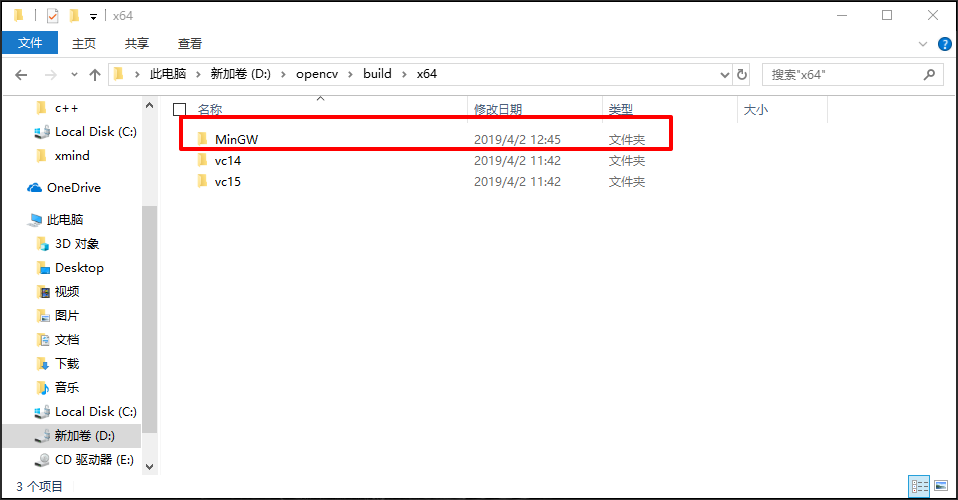
Task: Open c++ folder in navigation pane
Action: tap(66, 108)
